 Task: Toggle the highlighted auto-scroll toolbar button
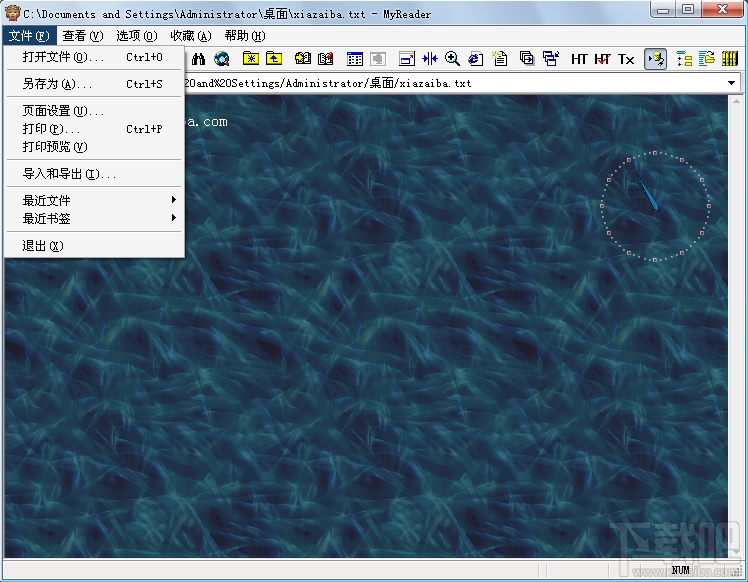coord(656,59)
